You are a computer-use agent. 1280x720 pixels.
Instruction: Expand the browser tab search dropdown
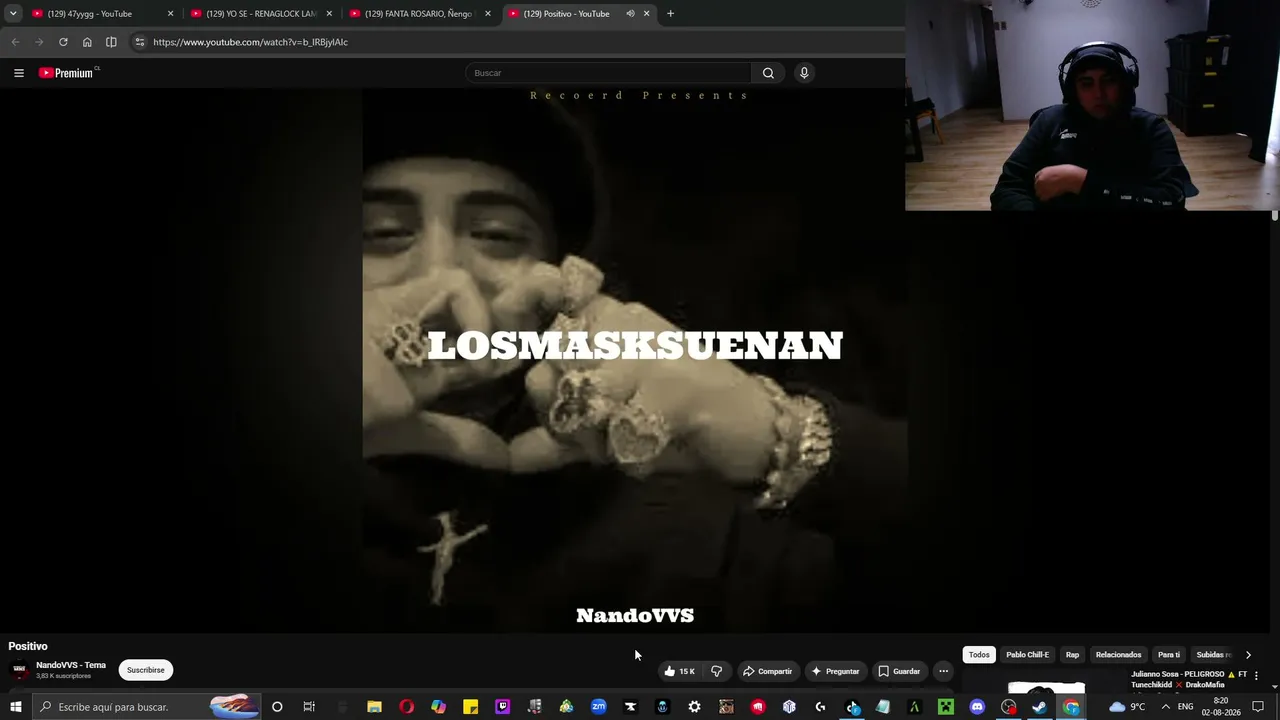[x=13, y=14]
